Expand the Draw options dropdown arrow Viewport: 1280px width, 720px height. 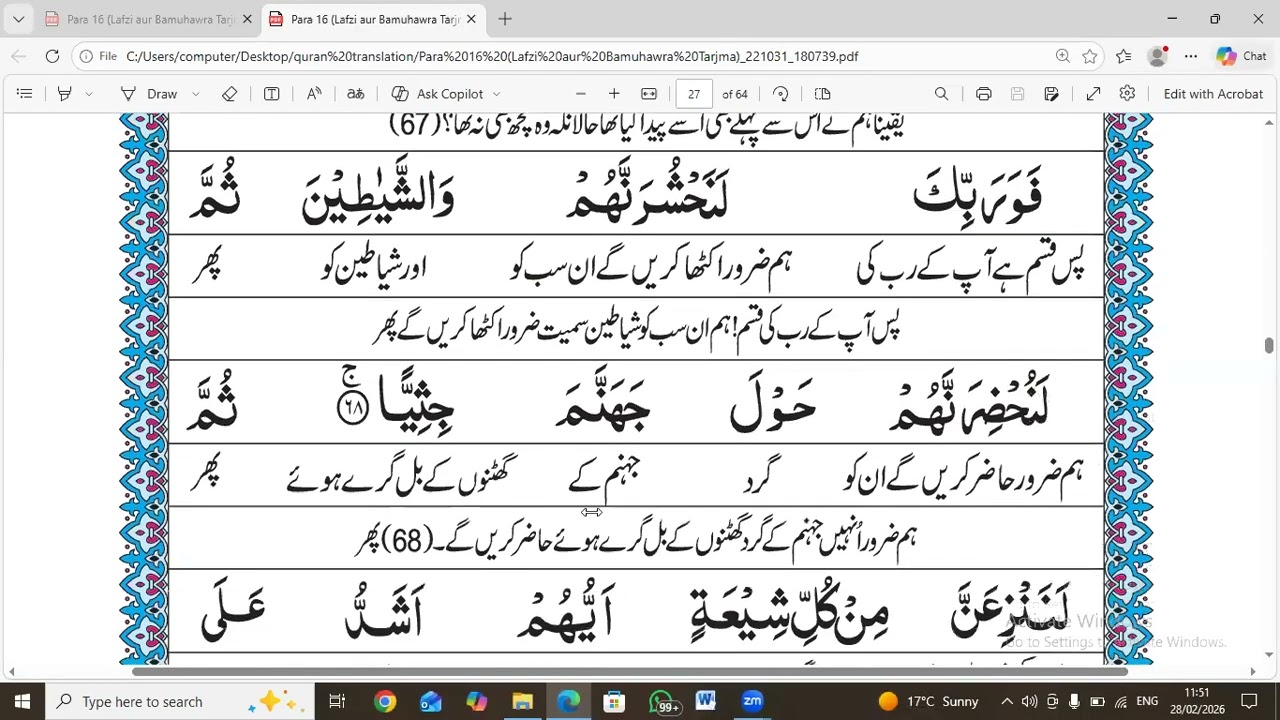pos(195,94)
